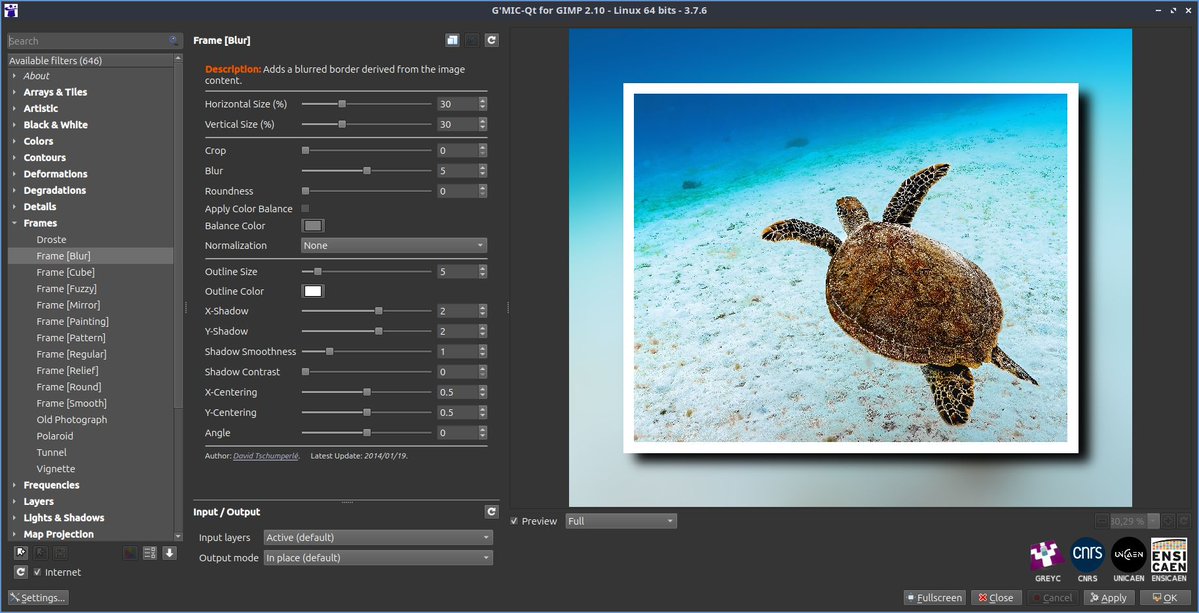Select the Tunnel filter

pos(51,452)
